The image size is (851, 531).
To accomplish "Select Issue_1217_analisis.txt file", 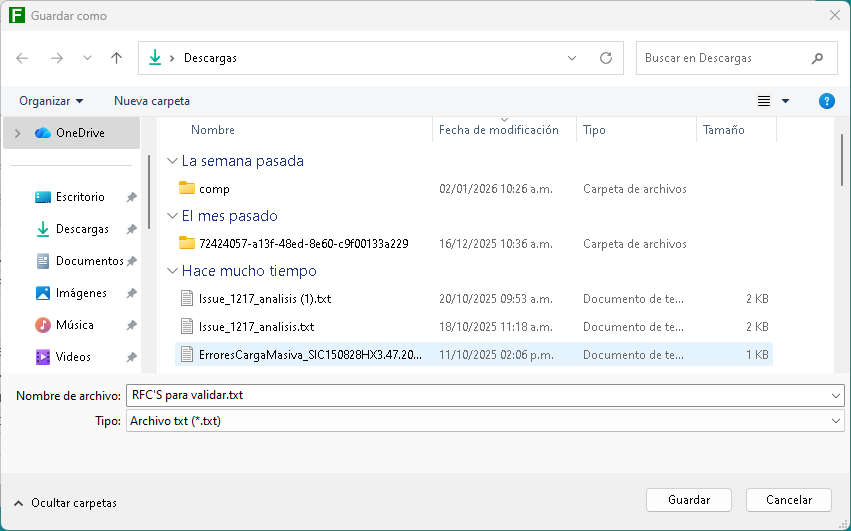I will click(x=256, y=327).
